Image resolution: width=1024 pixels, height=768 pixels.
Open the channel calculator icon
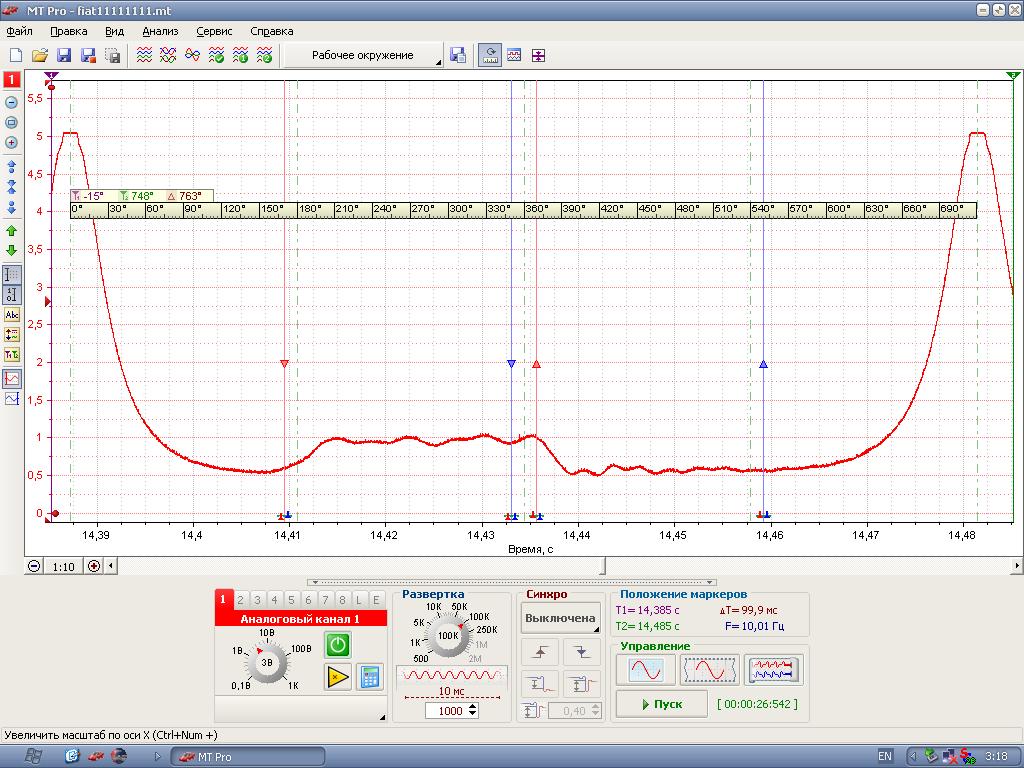point(369,677)
